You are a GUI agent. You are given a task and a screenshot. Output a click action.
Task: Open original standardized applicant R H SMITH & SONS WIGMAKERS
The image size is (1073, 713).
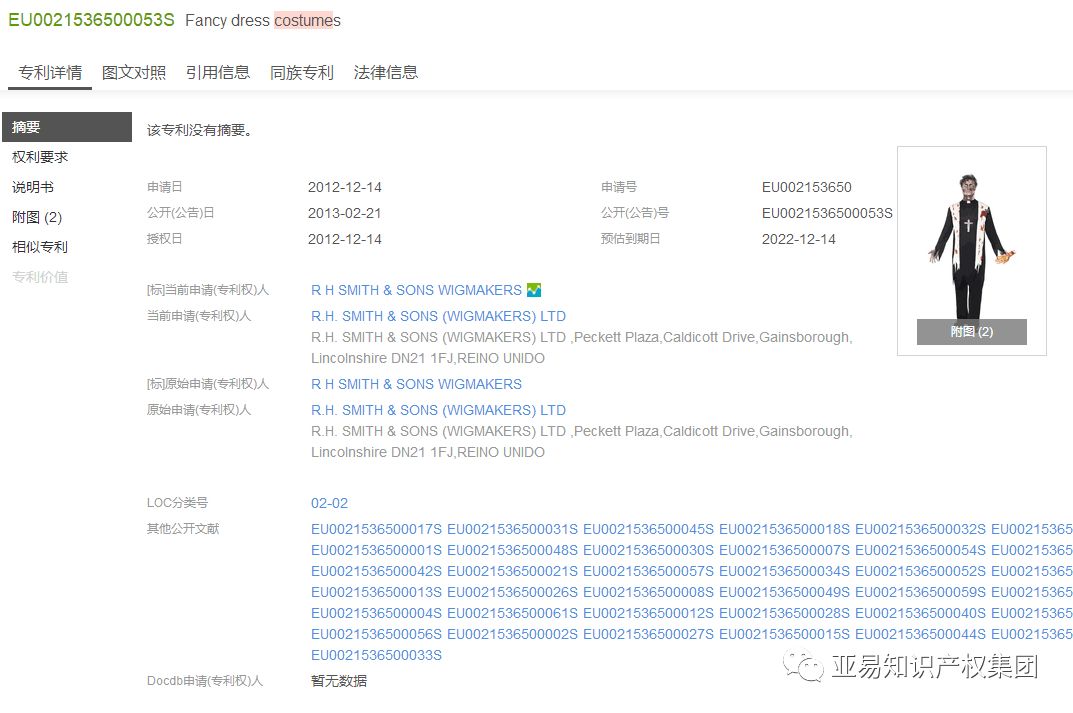[416, 384]
